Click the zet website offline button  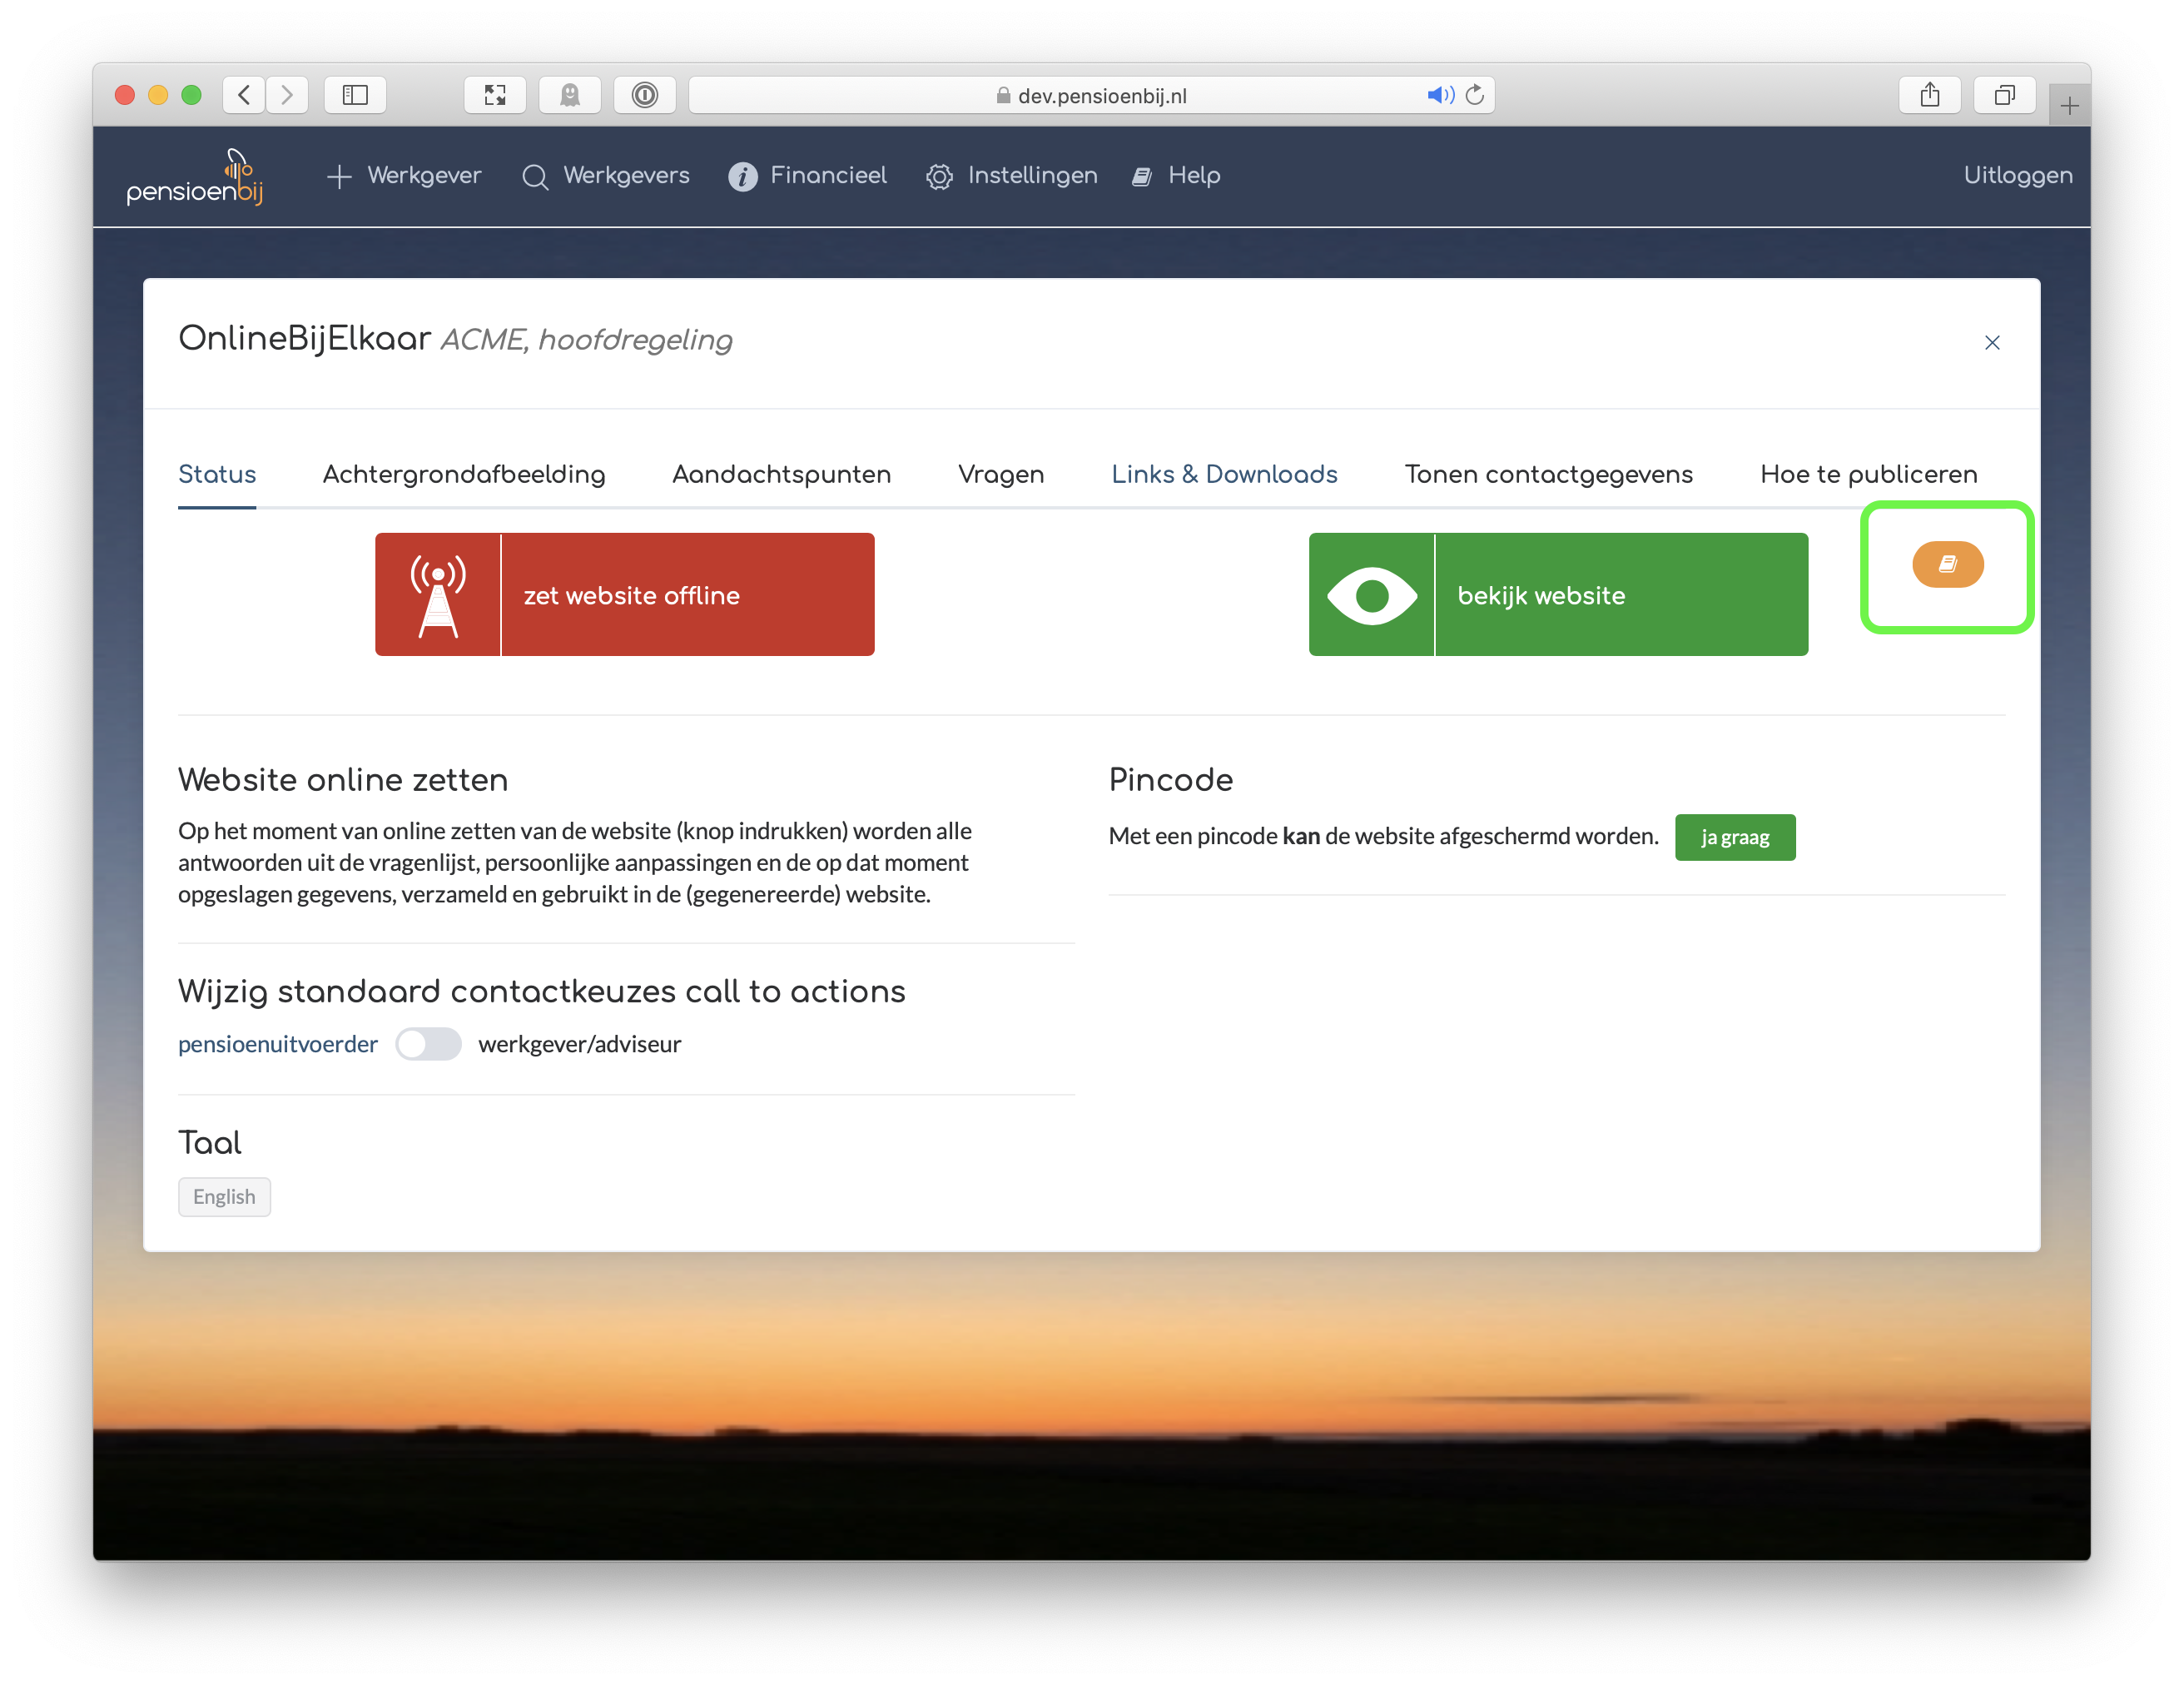(625, 595)
